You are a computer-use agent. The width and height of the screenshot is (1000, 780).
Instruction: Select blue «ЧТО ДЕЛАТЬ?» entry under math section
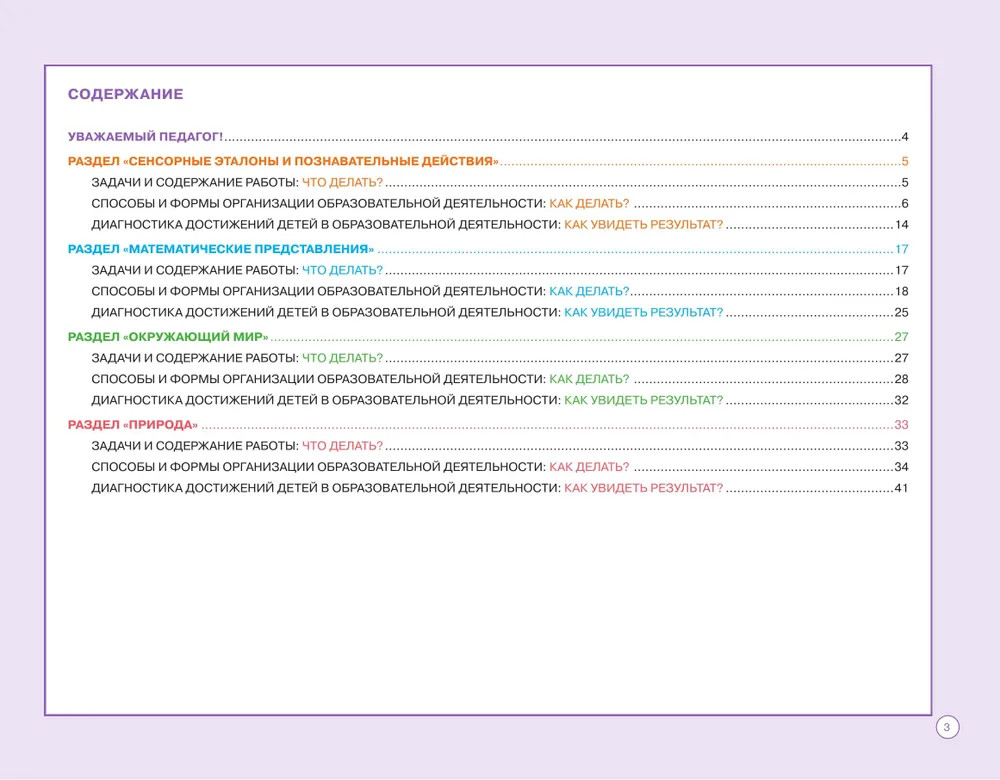click(x=342, y=271)
